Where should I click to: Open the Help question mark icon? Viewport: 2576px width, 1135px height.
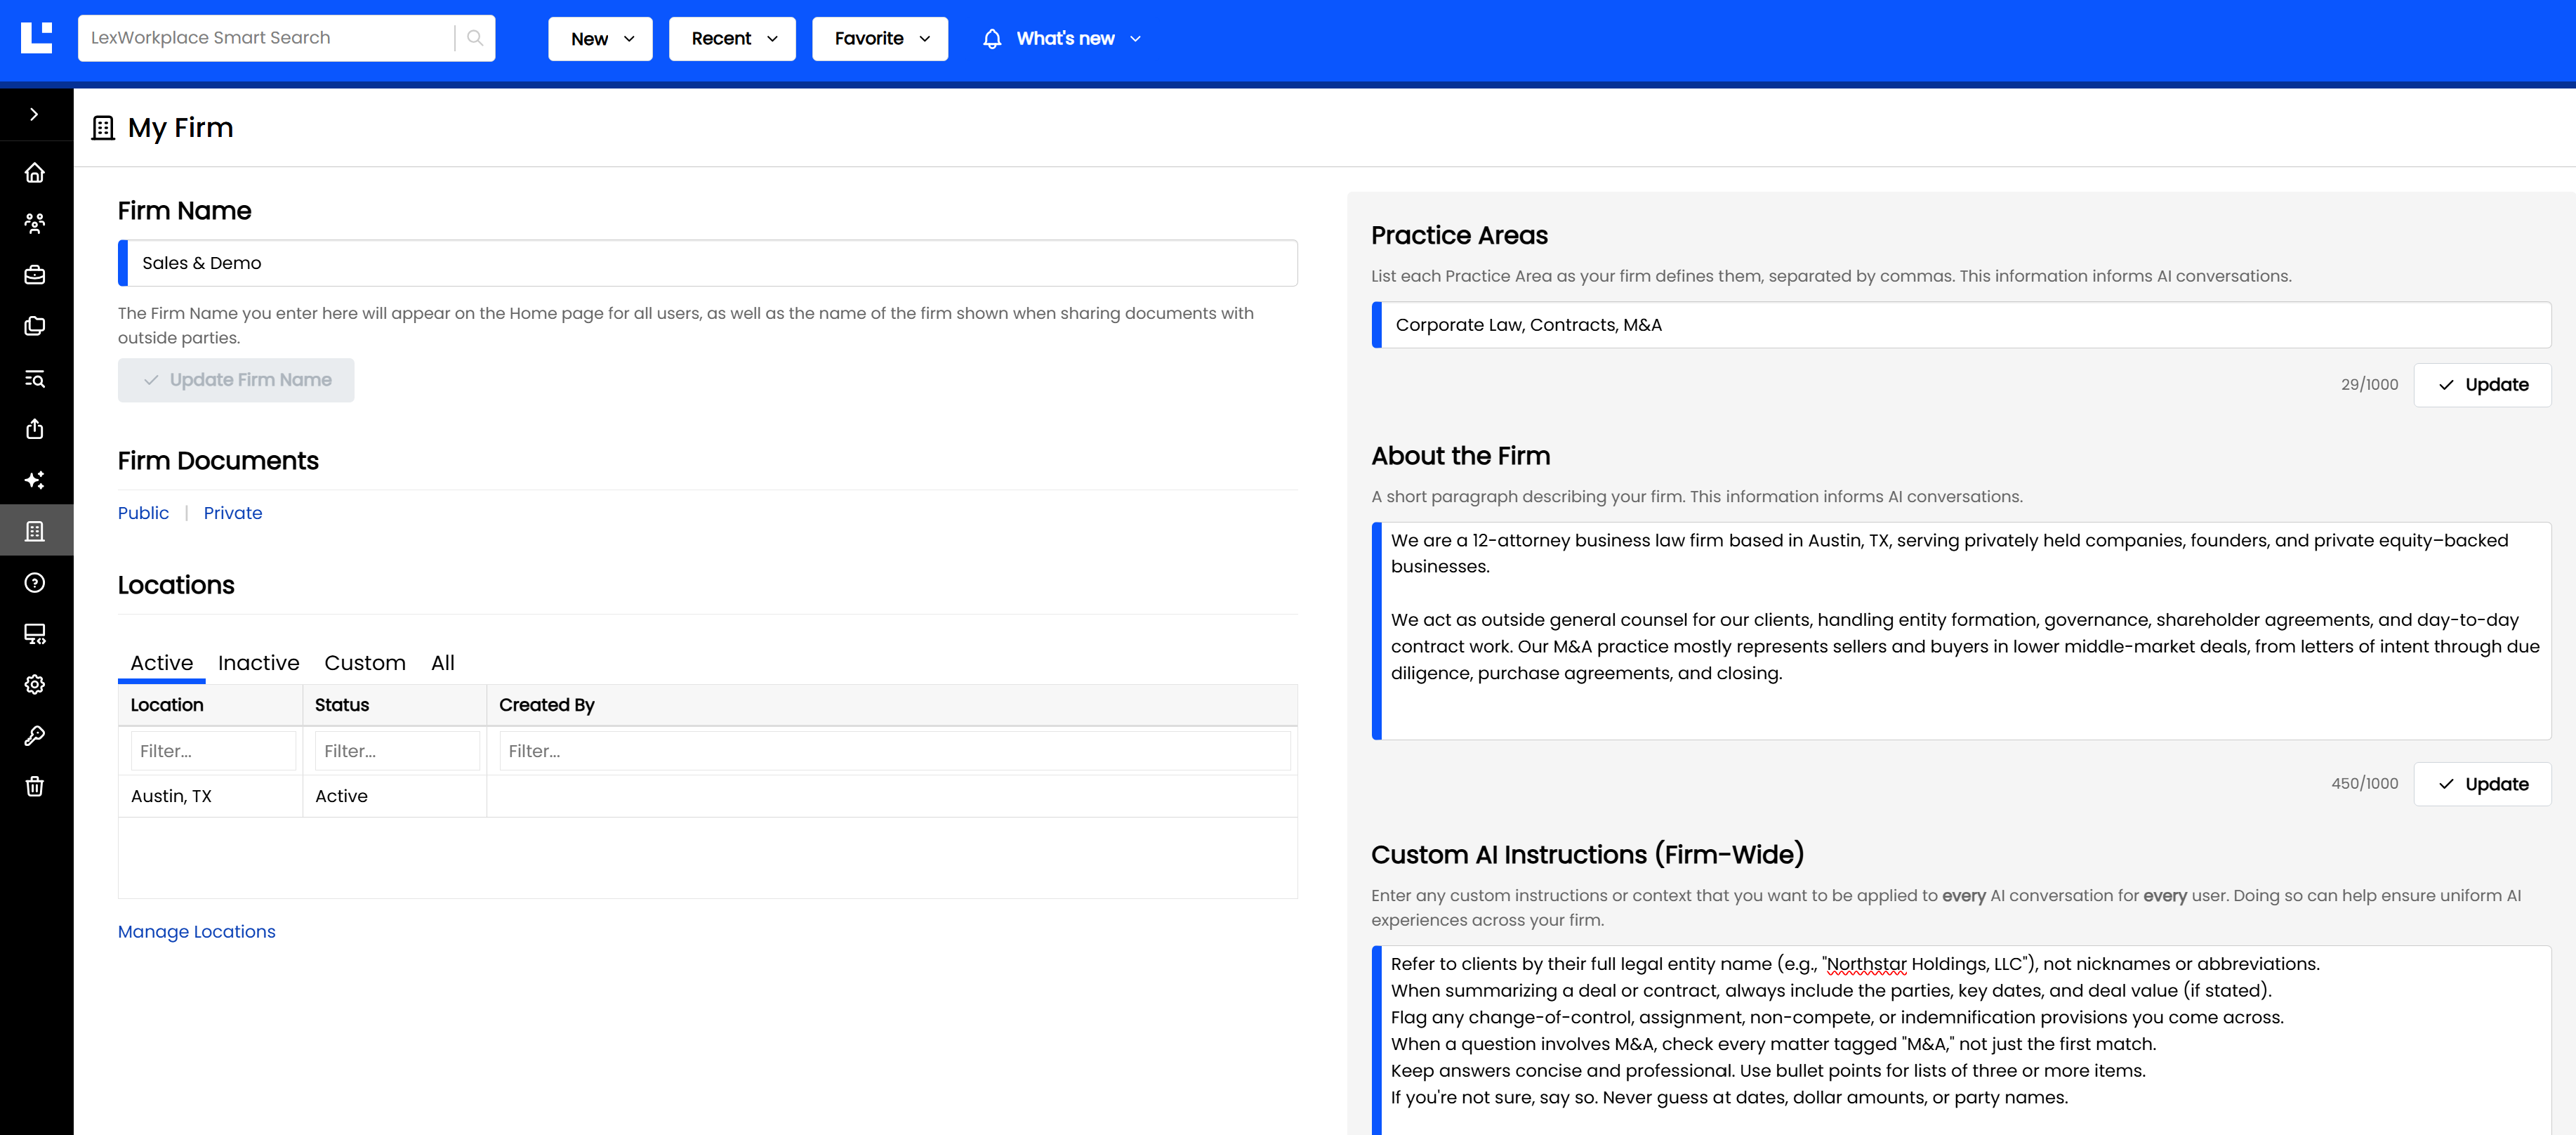pyautogui.click(x=35, y=583)
